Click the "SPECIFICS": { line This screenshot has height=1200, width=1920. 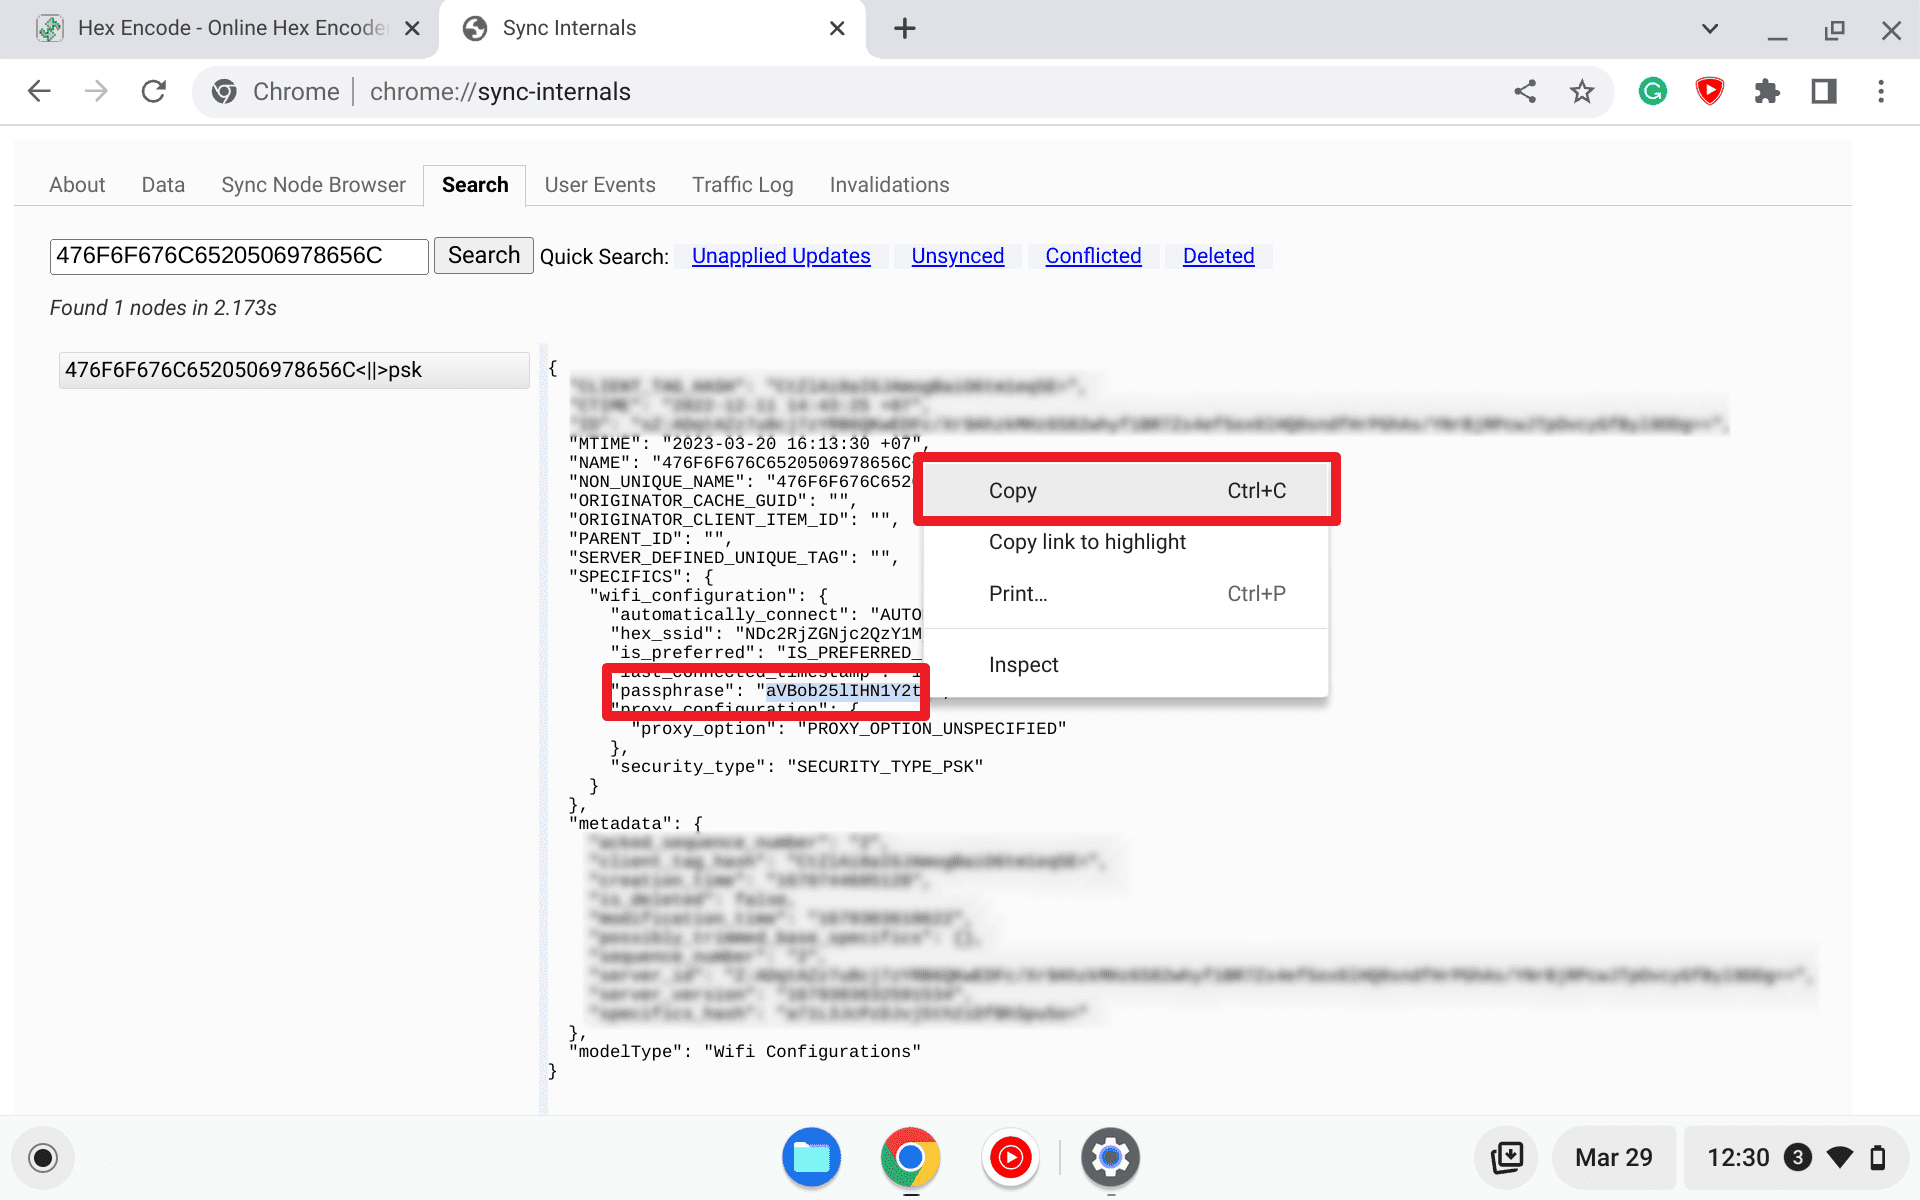[x=641, y=577]
